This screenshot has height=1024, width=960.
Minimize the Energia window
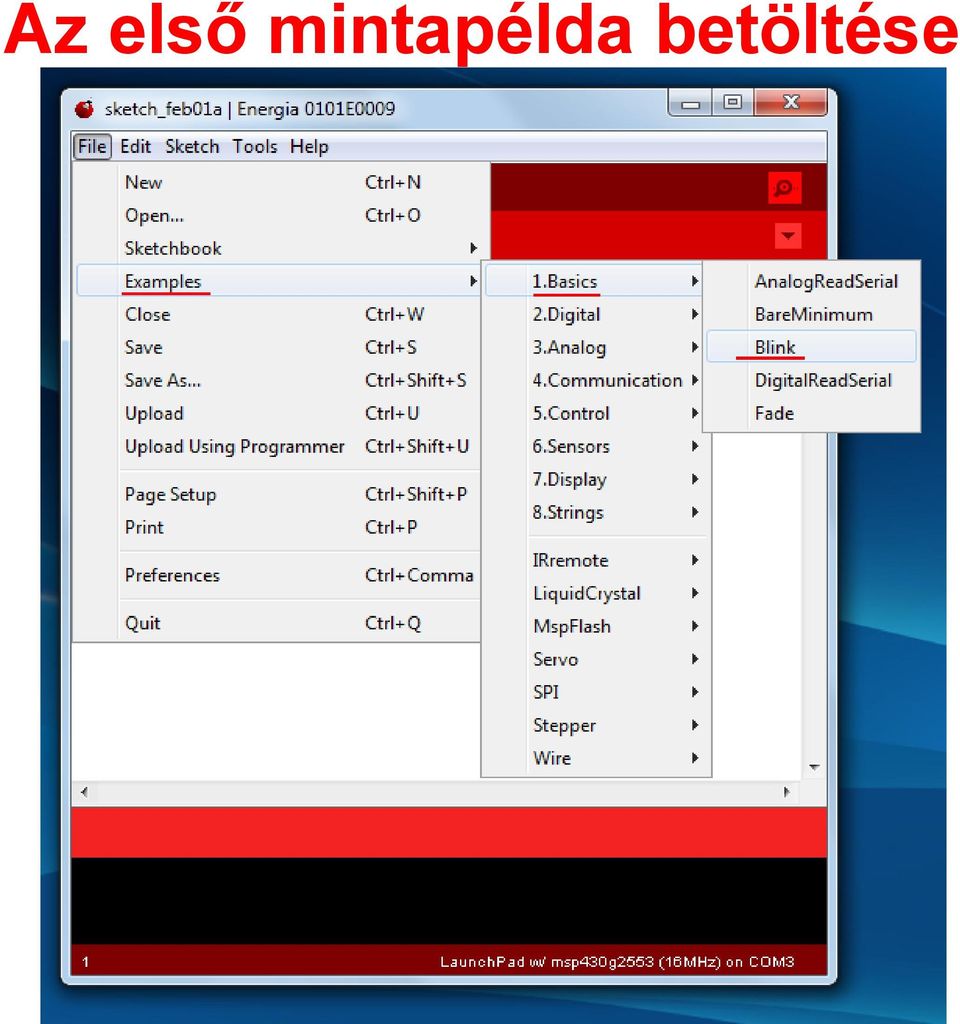coord(690,103)
